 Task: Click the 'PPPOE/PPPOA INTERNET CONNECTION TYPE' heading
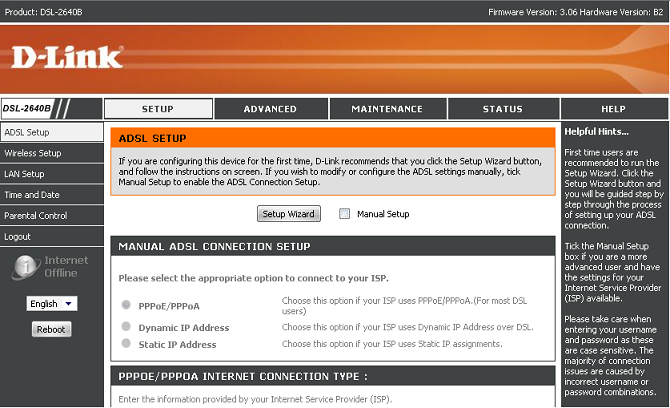click(243, 377)
